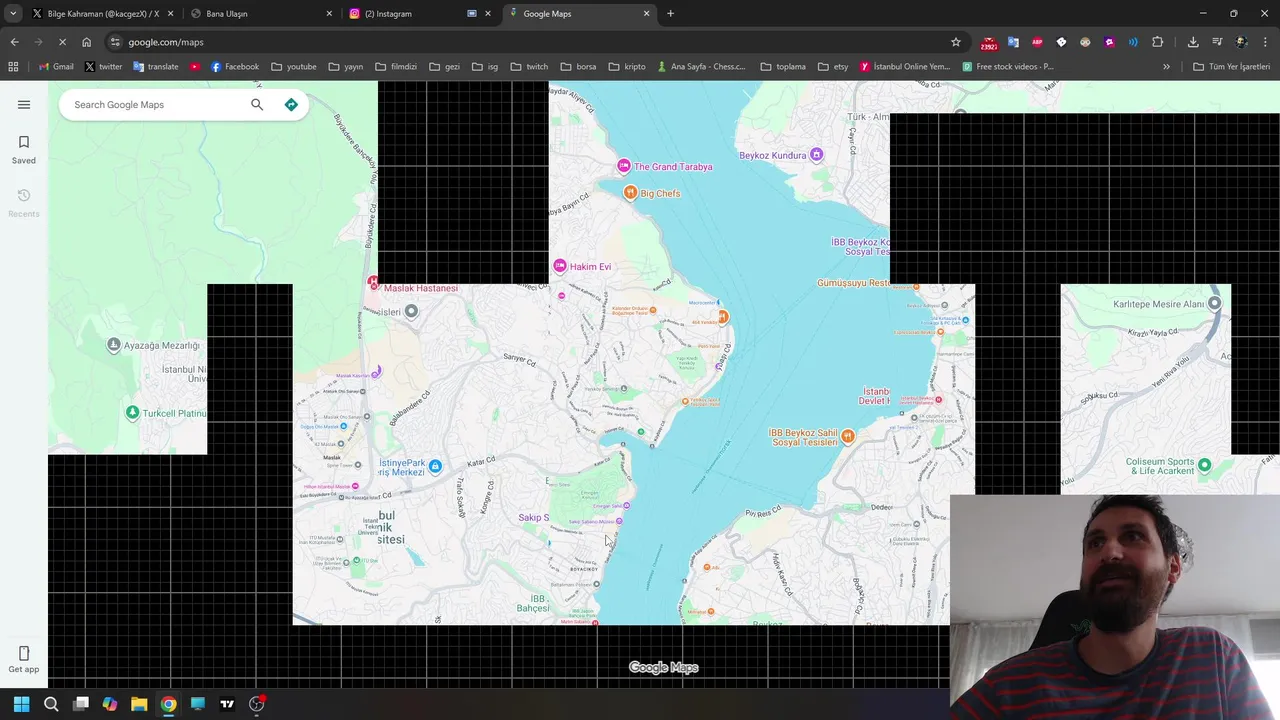Open the Ana Sayfa - Chess.com bookmark

(701, 67)
